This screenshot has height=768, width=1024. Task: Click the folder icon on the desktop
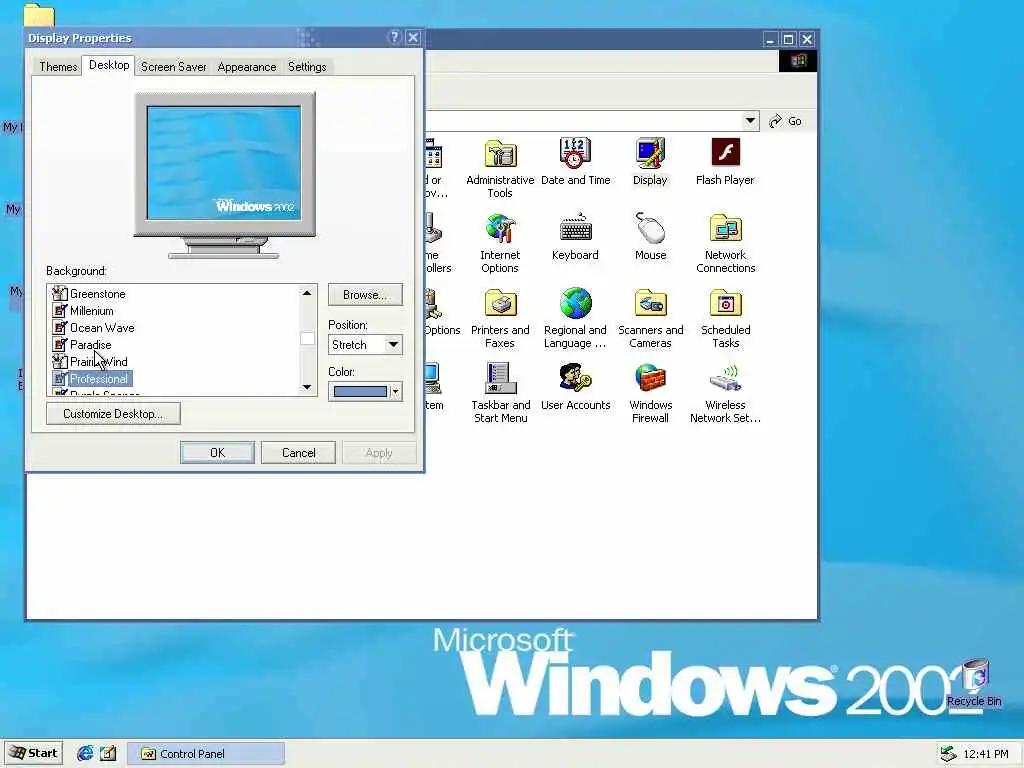tap(39, 15)
